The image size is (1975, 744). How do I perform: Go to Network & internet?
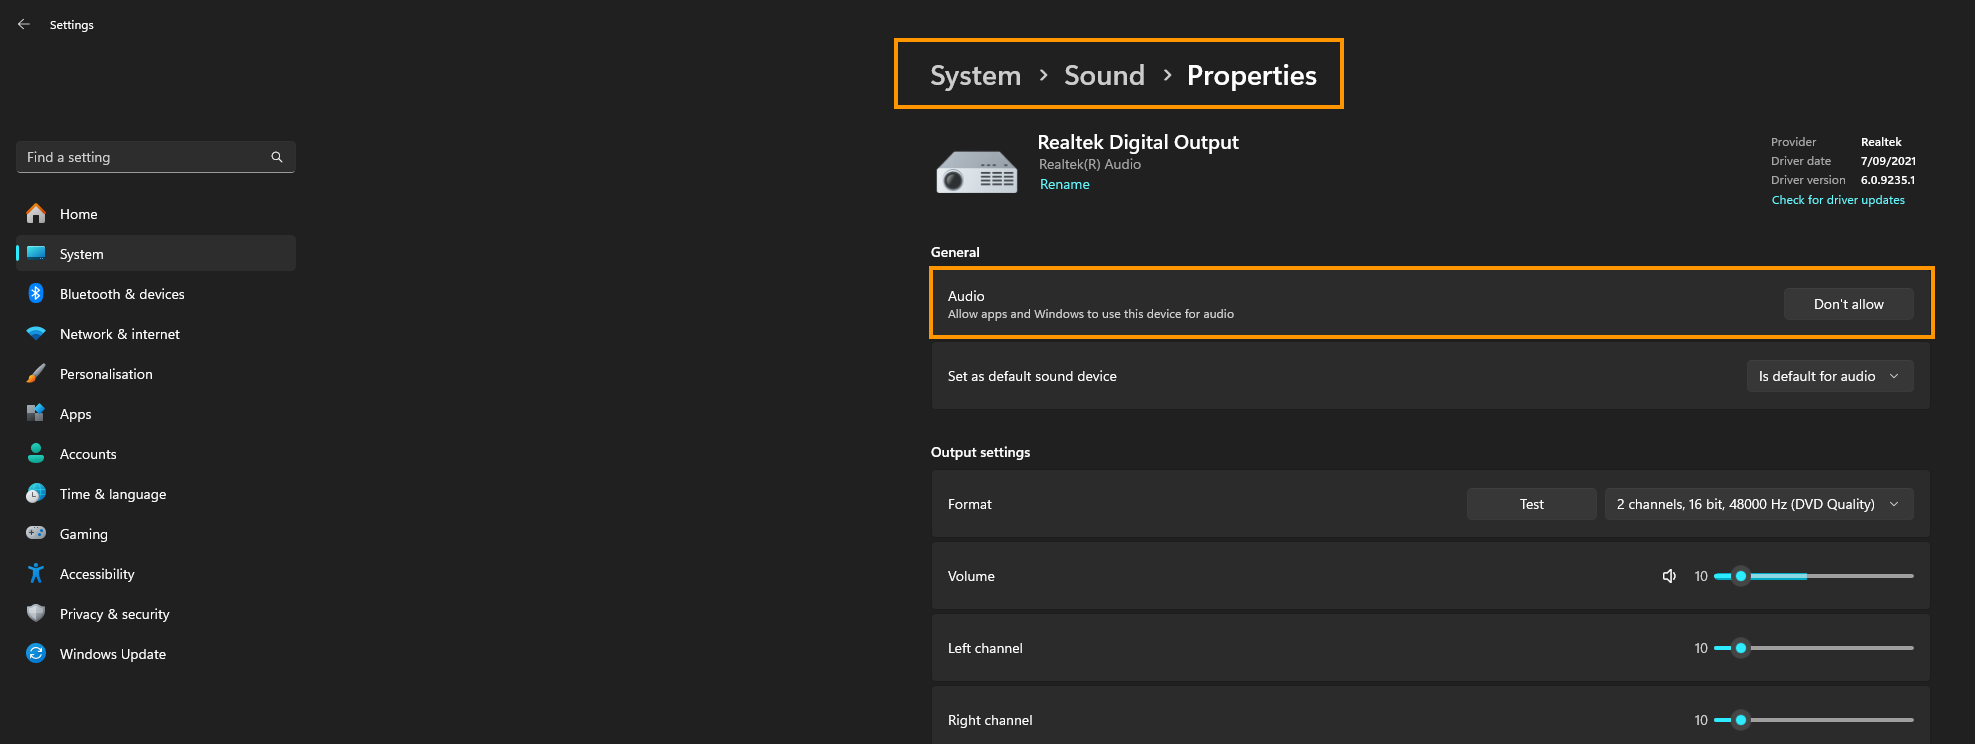[x=156, y=334]
